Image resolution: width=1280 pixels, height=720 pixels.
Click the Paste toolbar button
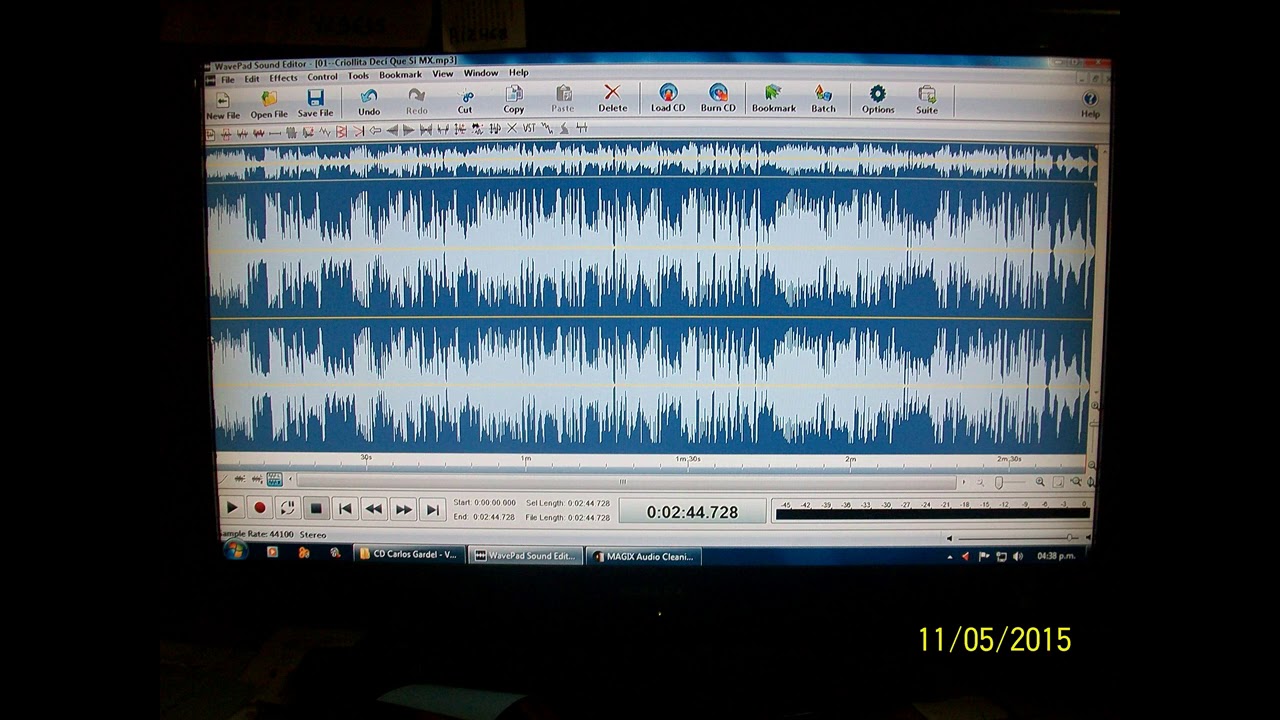pyautogui.click(x=563, y=99)
